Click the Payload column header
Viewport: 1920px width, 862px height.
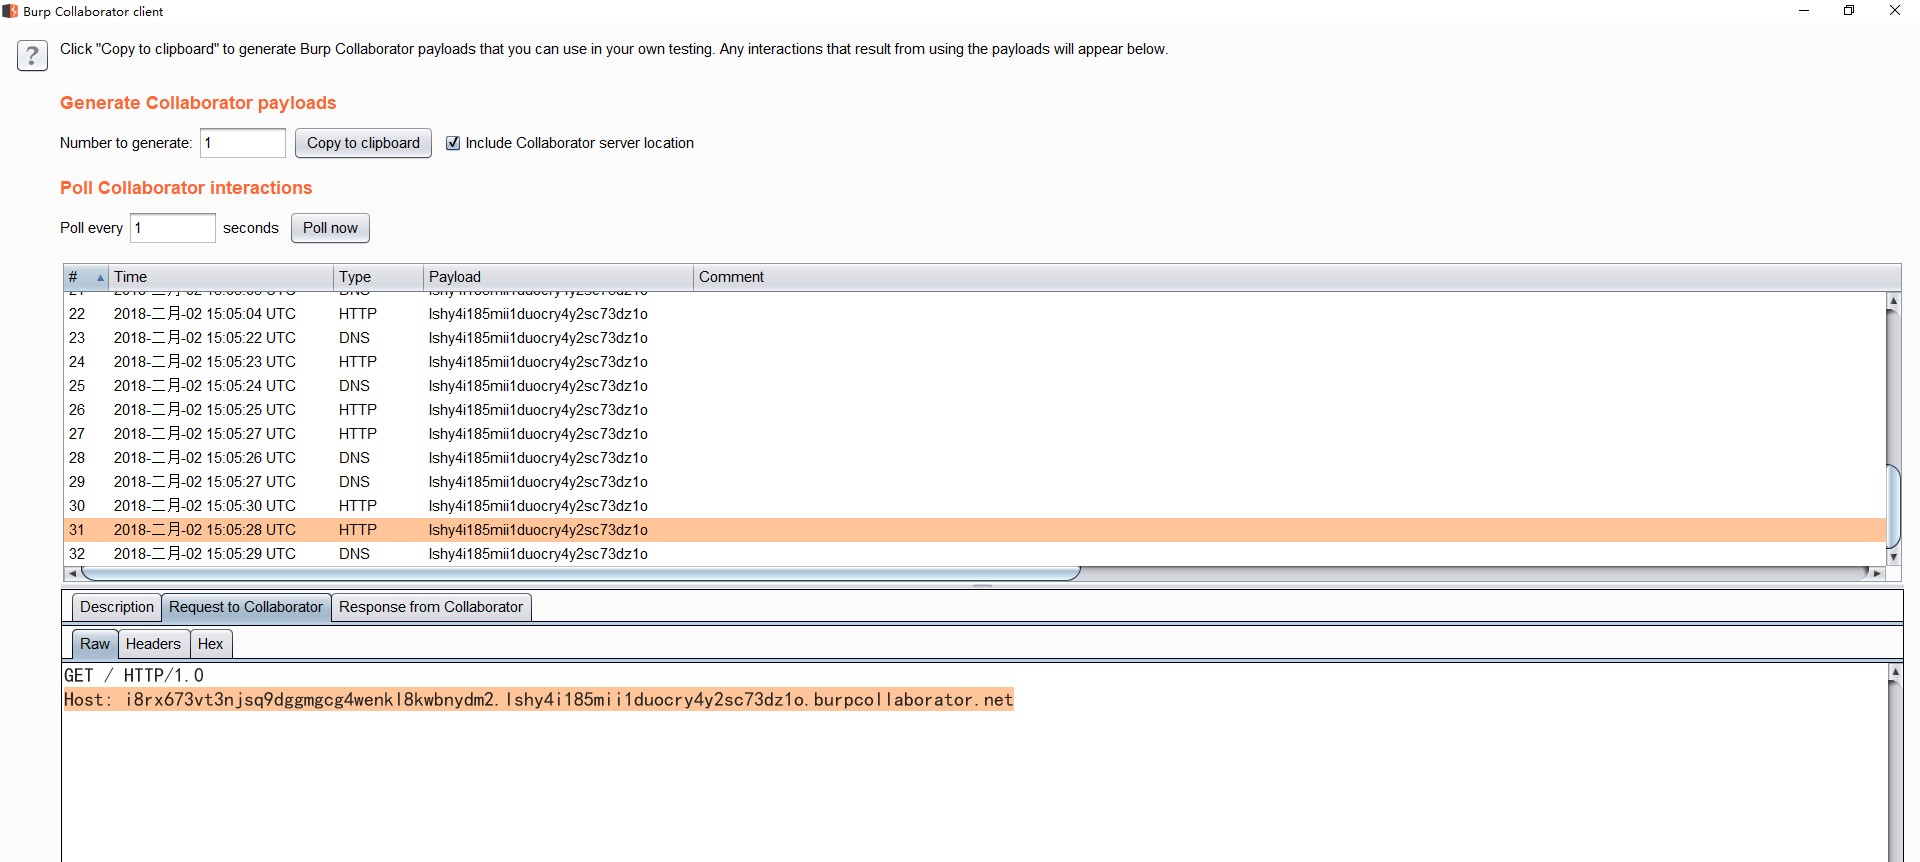pyautogui.click(x=558, y=277)
